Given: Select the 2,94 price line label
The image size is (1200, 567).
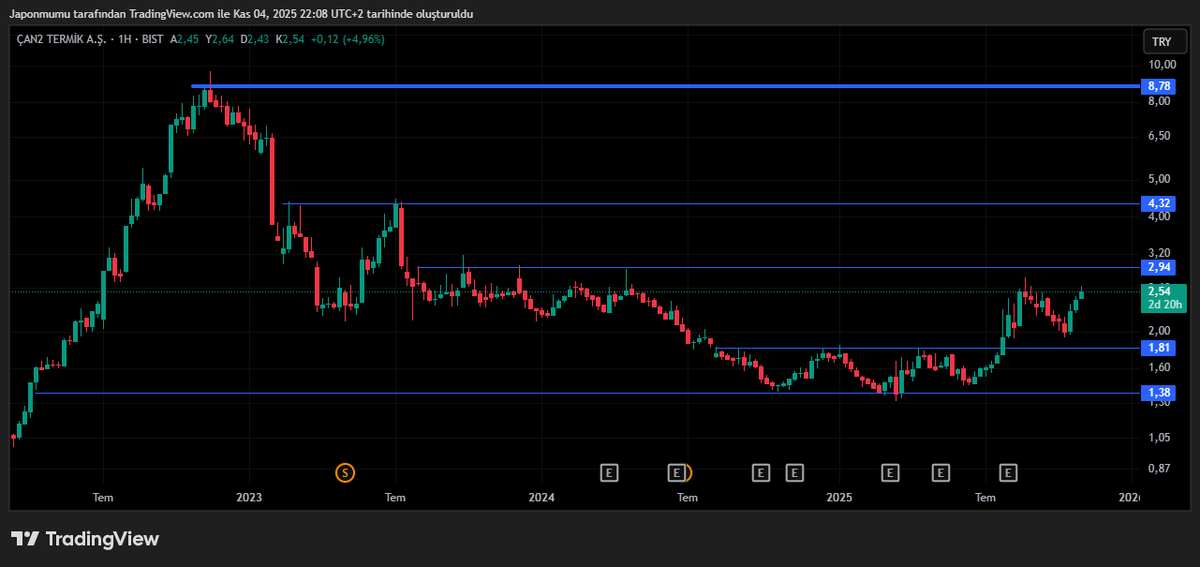Looking at the screenshot, I should 1161,268.
